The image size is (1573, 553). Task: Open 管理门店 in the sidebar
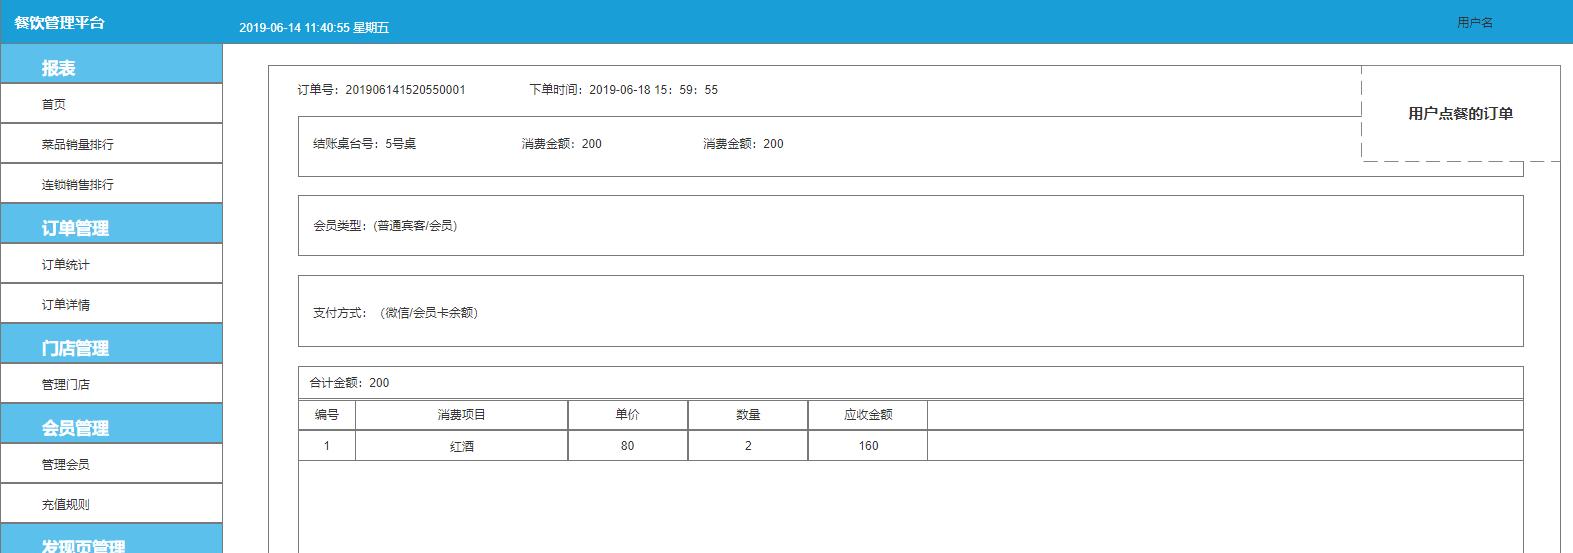tap(65, 384)
